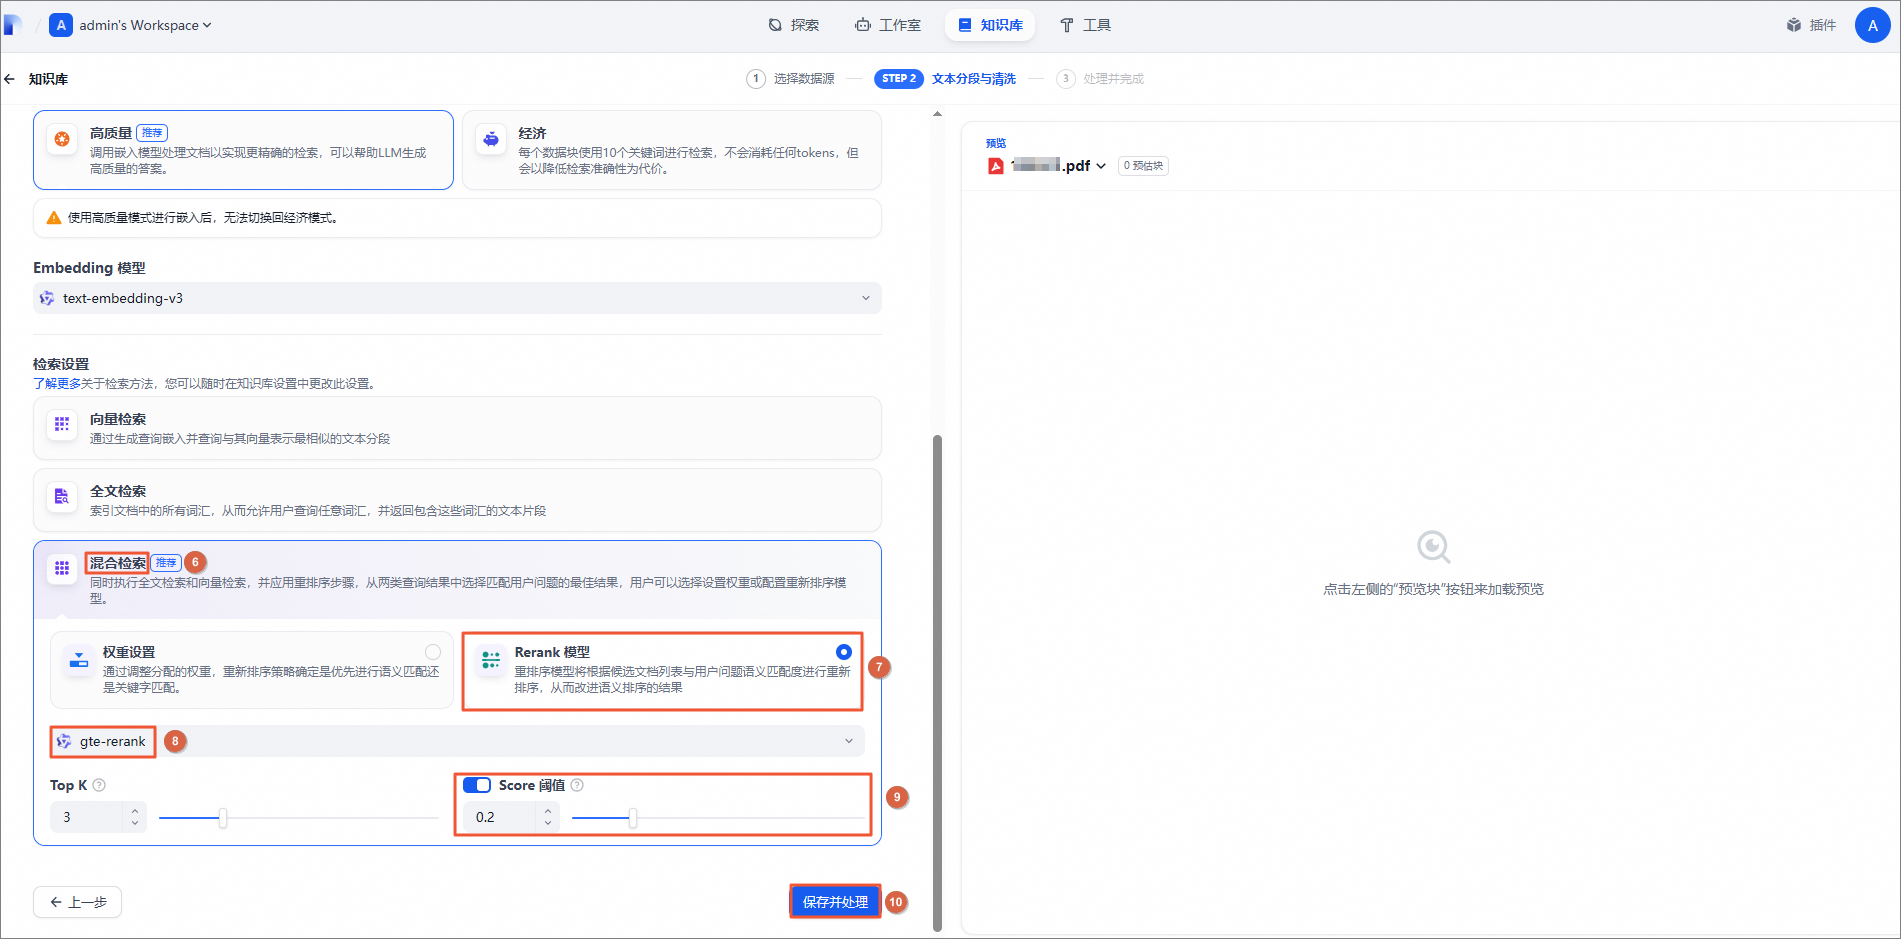The image size is (1901, 939).
Task: Click the 向量检索 grid icon
Action: click(x=62, y=424)
